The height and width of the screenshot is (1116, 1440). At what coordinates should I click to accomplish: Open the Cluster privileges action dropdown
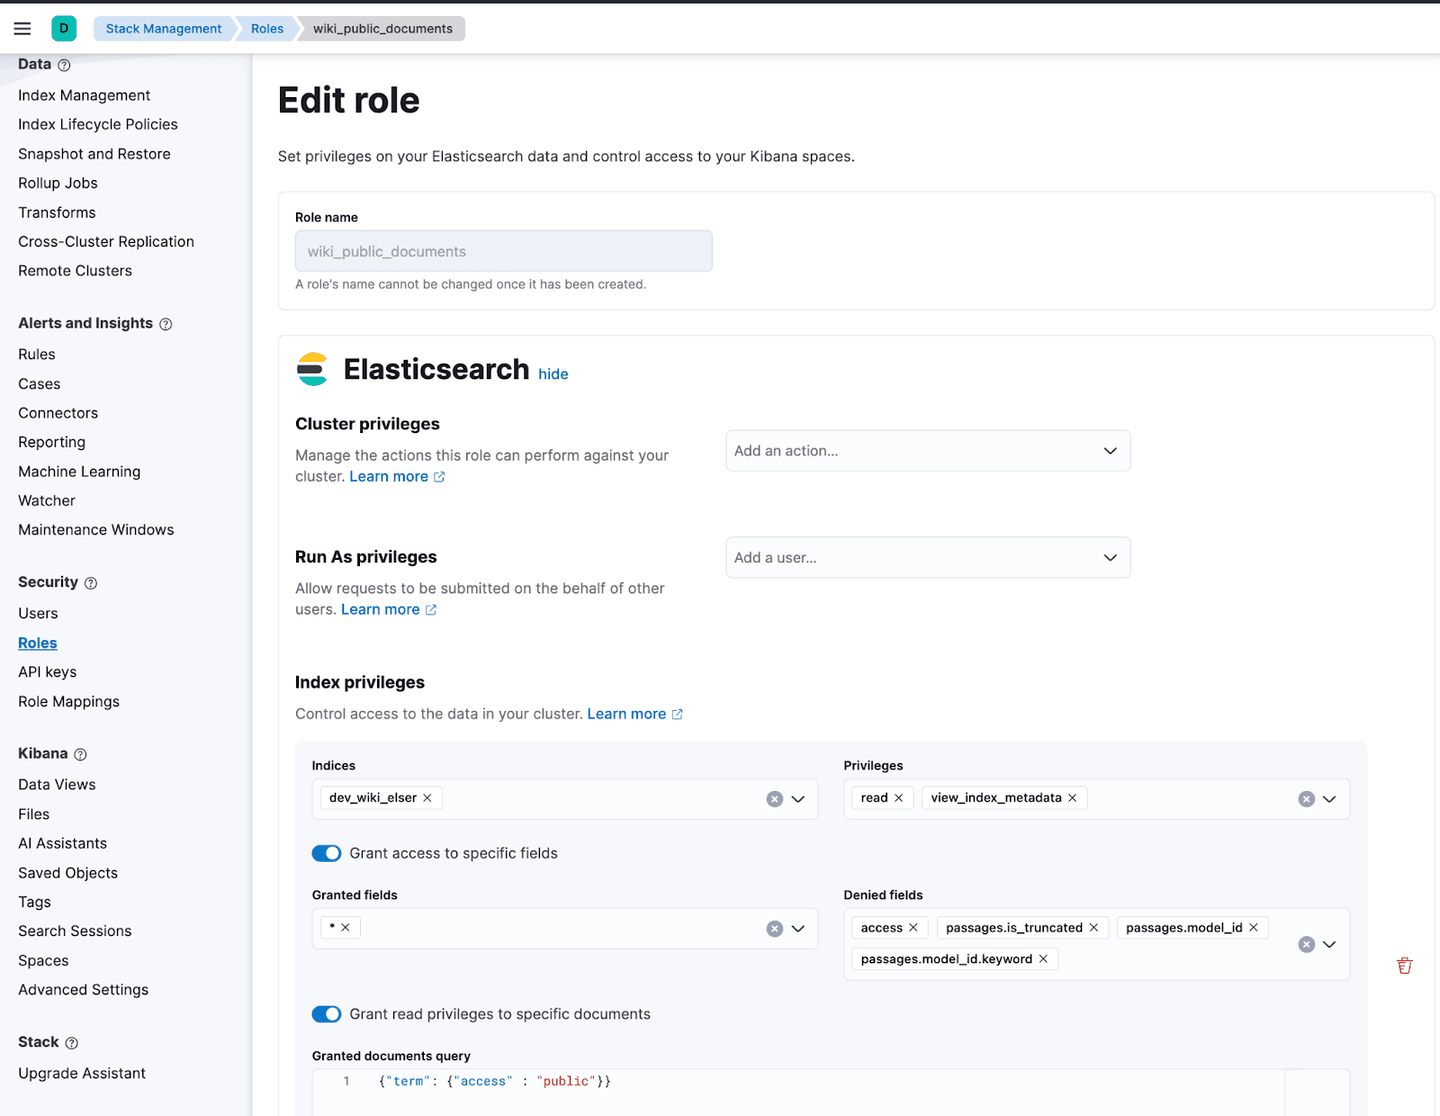click(927, 451)
